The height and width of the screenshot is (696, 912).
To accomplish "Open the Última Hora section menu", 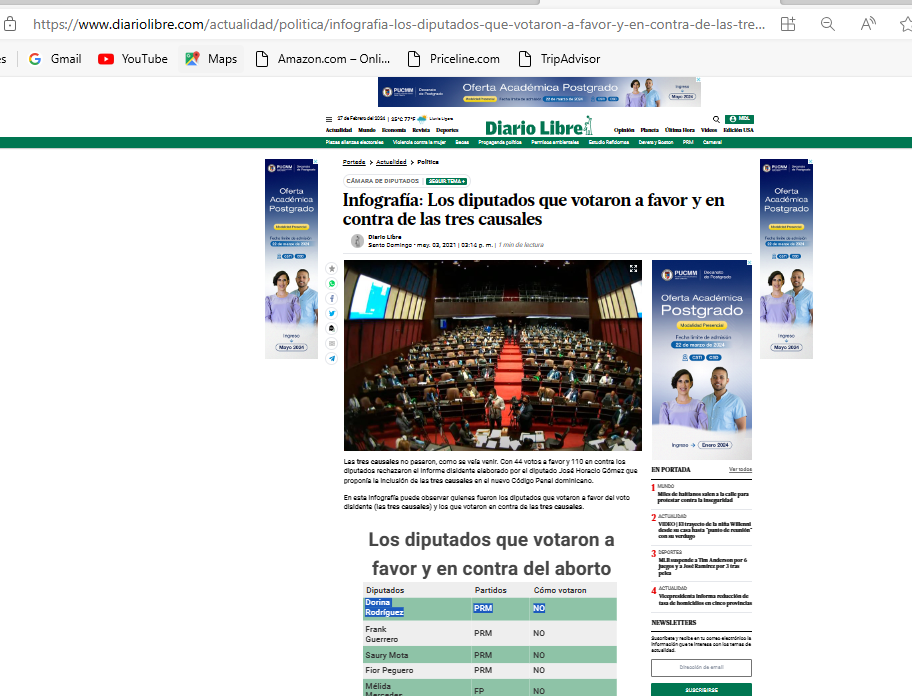I will point(680,130).
